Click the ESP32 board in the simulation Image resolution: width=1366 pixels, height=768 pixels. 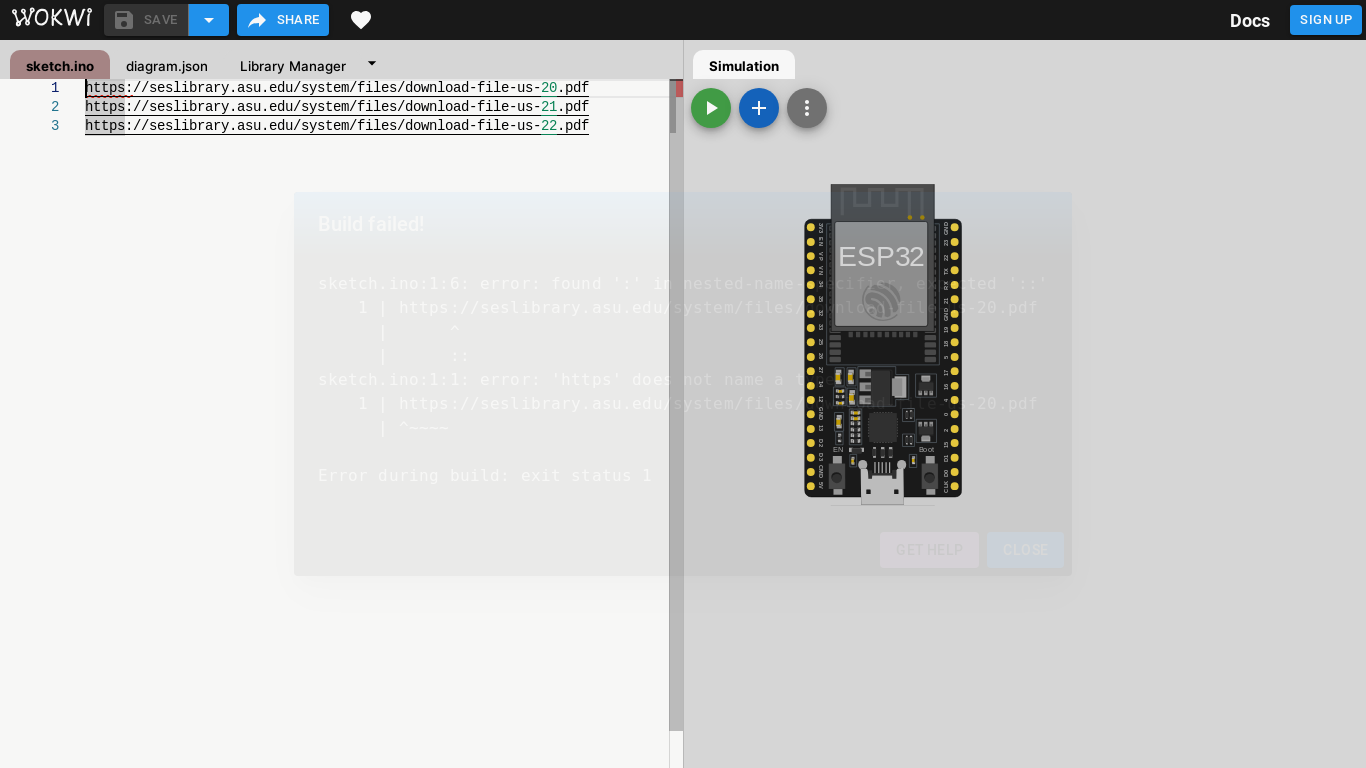tap(883, 344)
